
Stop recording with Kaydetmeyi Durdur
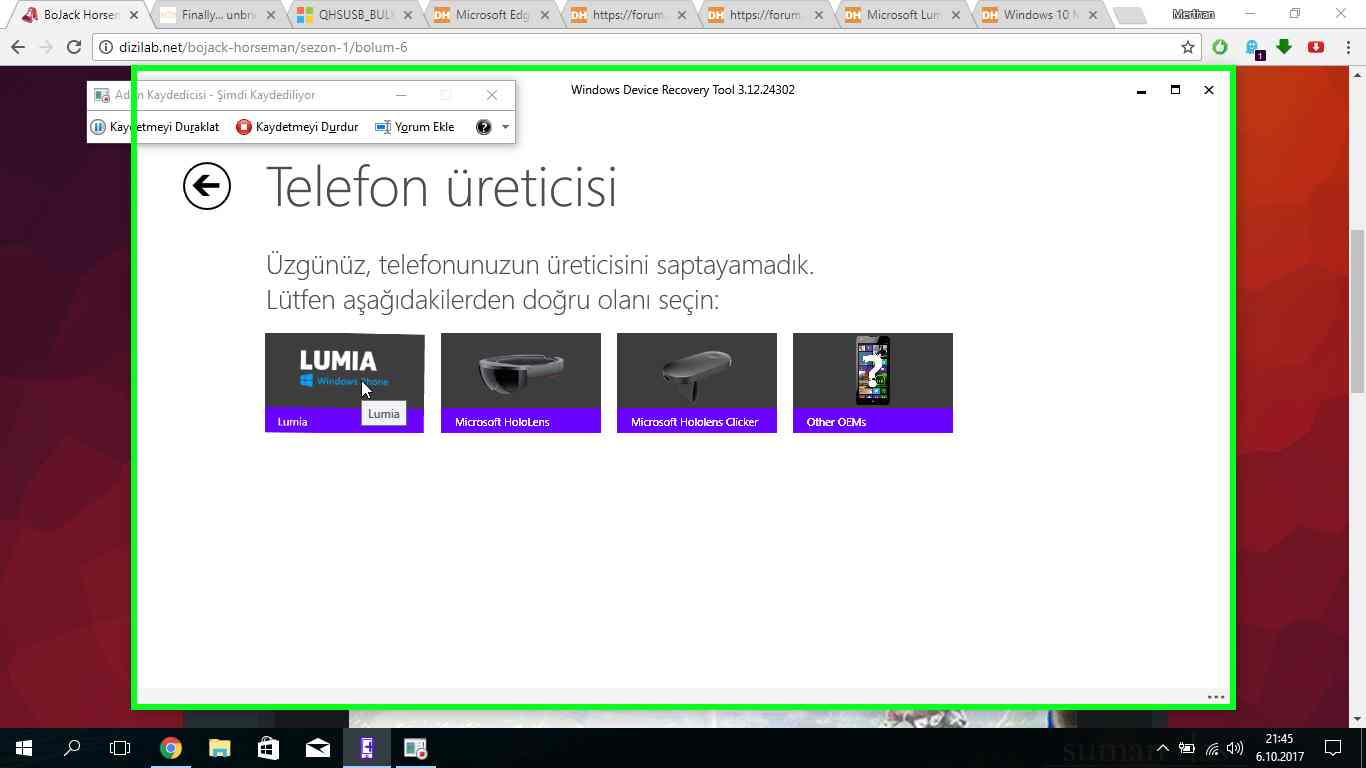297,127
